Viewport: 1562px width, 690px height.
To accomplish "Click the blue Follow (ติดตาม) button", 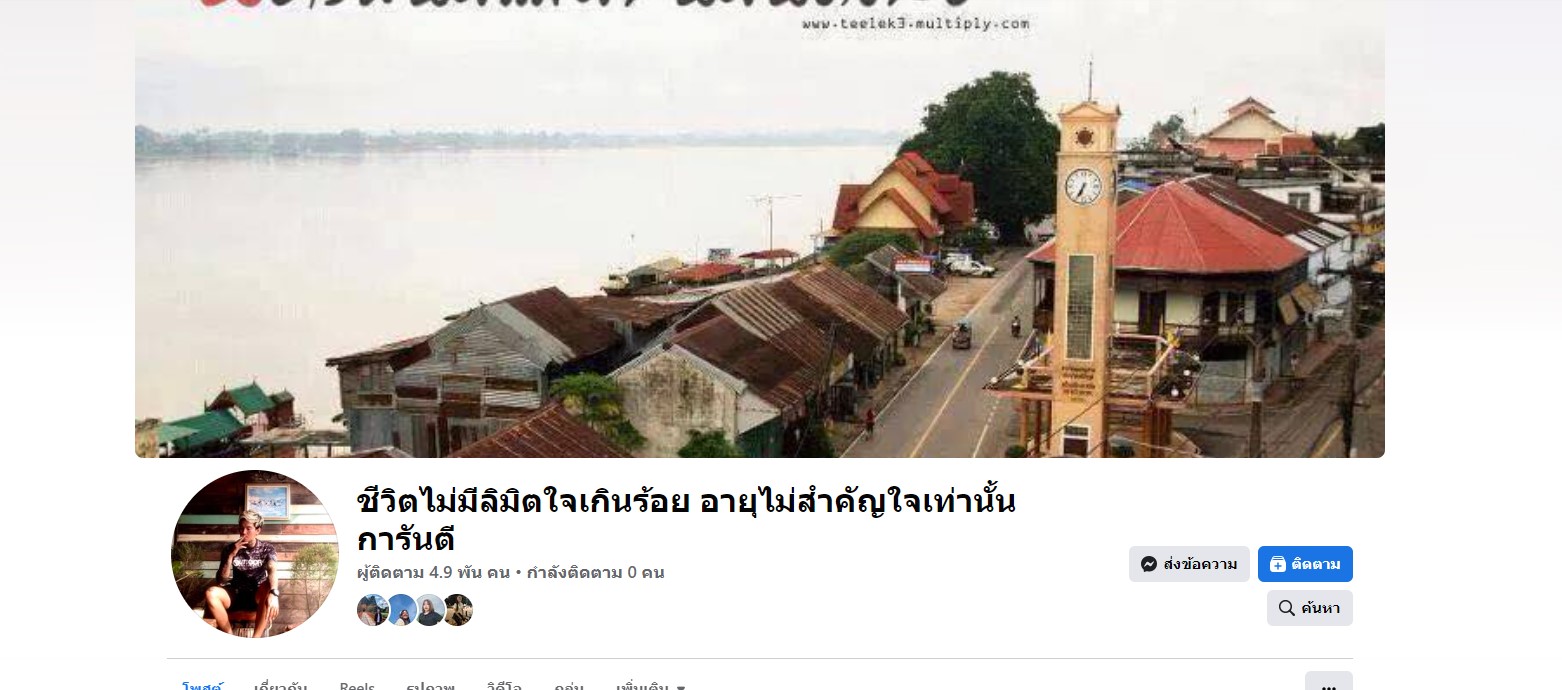I will 1305,564.
